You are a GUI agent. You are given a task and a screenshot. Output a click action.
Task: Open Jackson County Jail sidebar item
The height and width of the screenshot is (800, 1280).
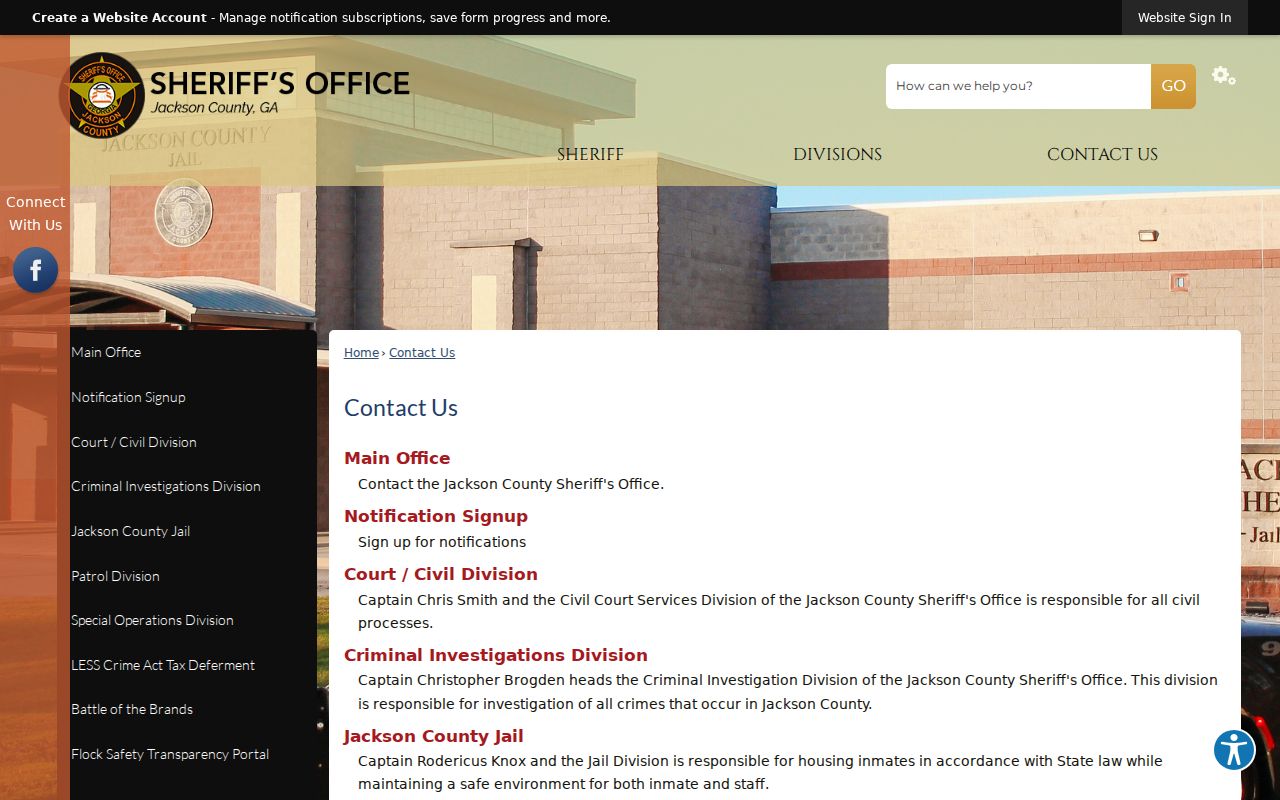coord(130,531)
